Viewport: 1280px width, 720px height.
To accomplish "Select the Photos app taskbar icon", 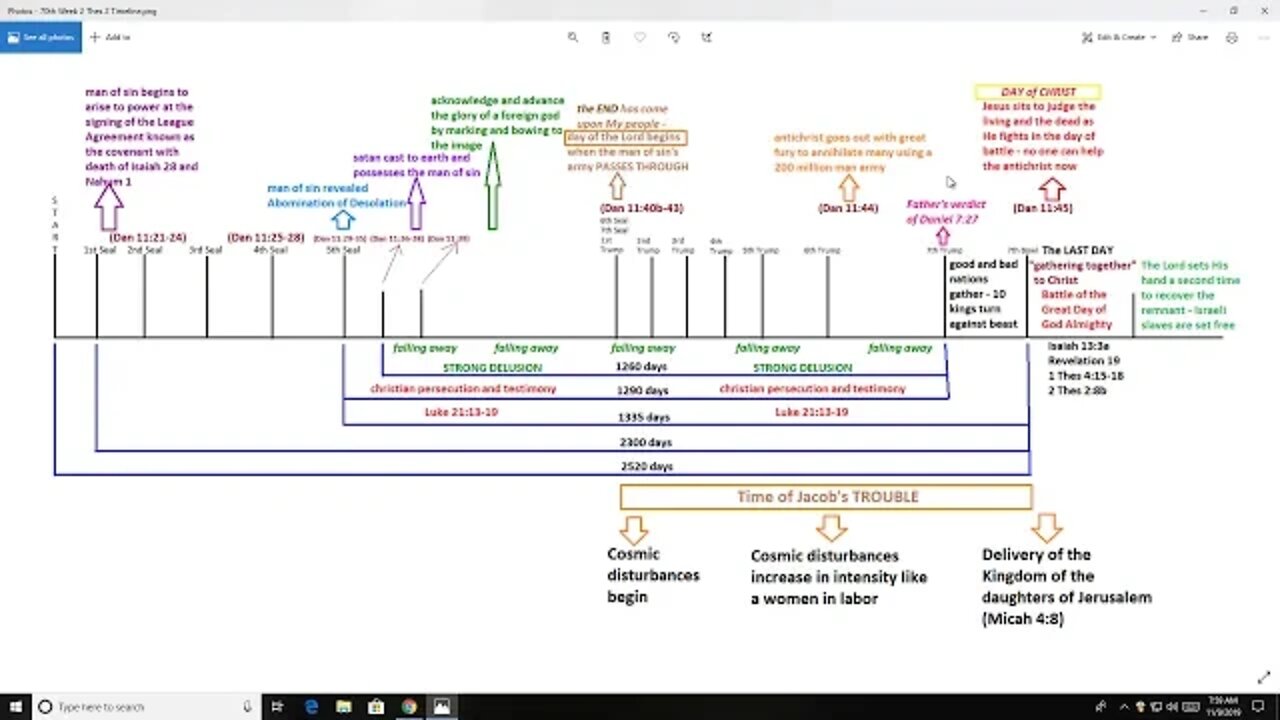I will [442, 706].
